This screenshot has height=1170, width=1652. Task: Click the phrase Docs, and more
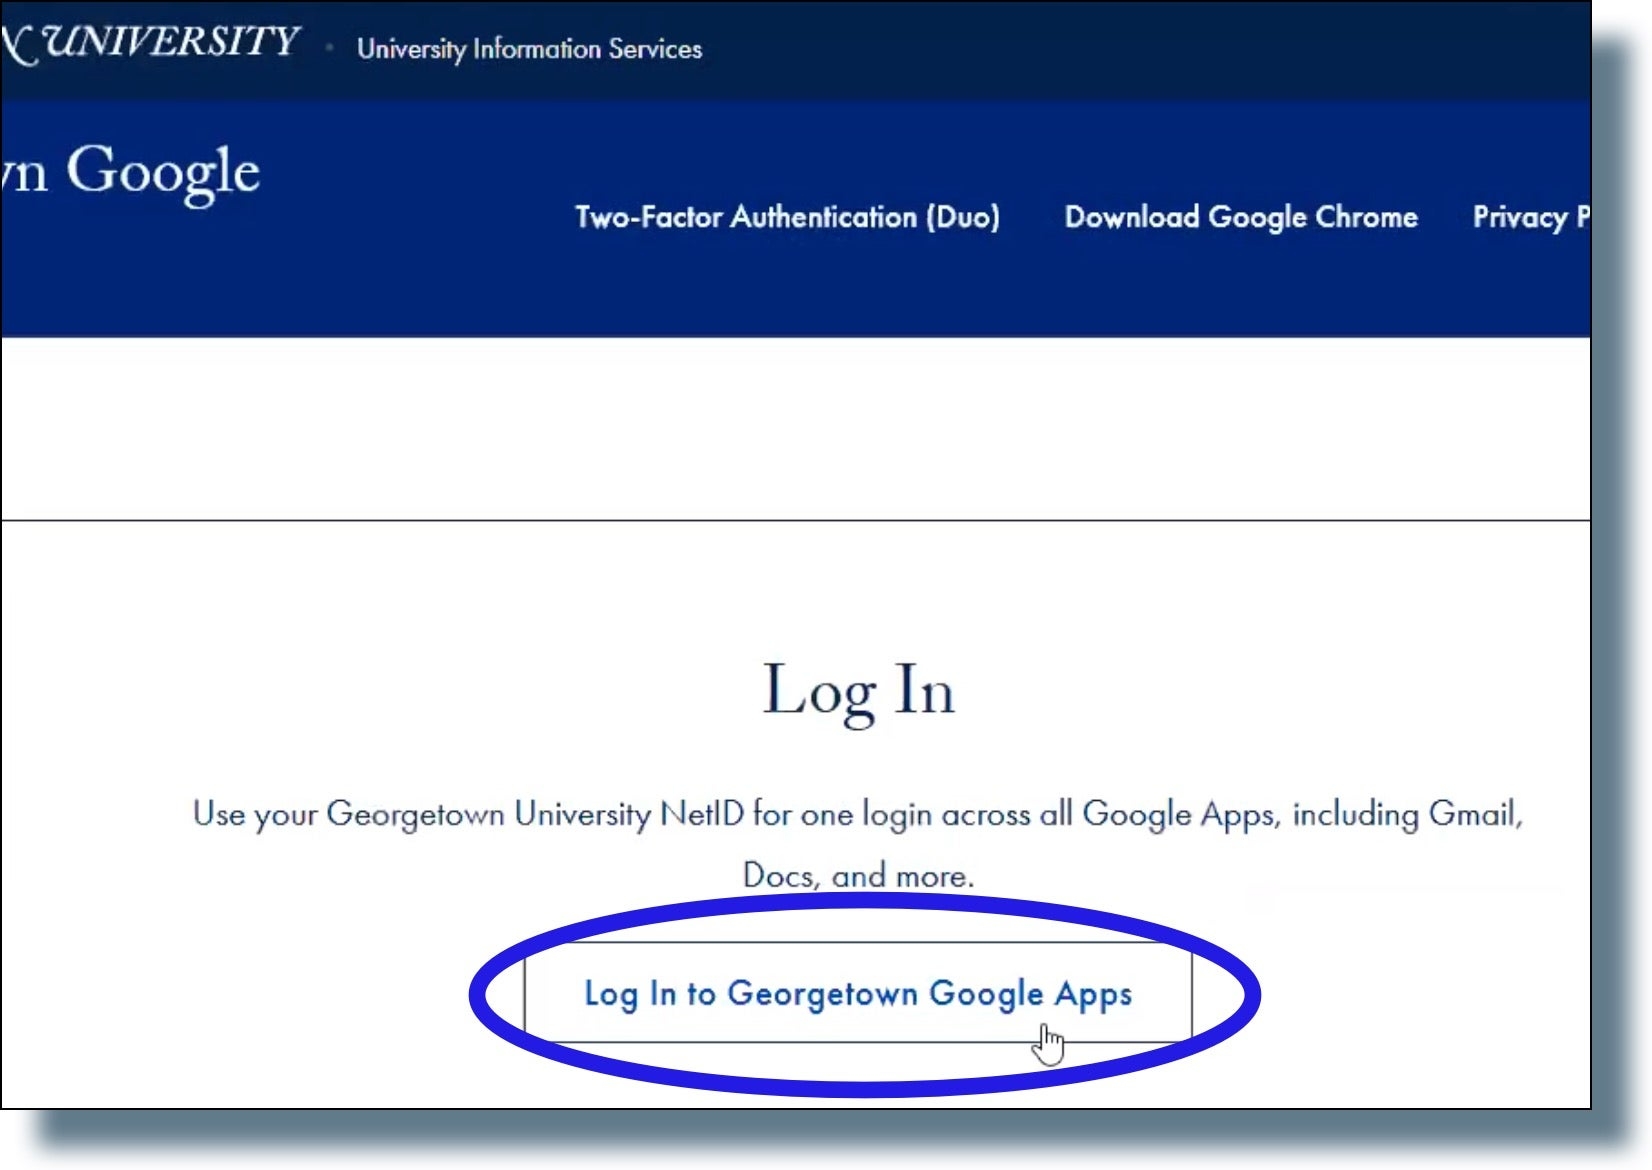tap(862, 872)
